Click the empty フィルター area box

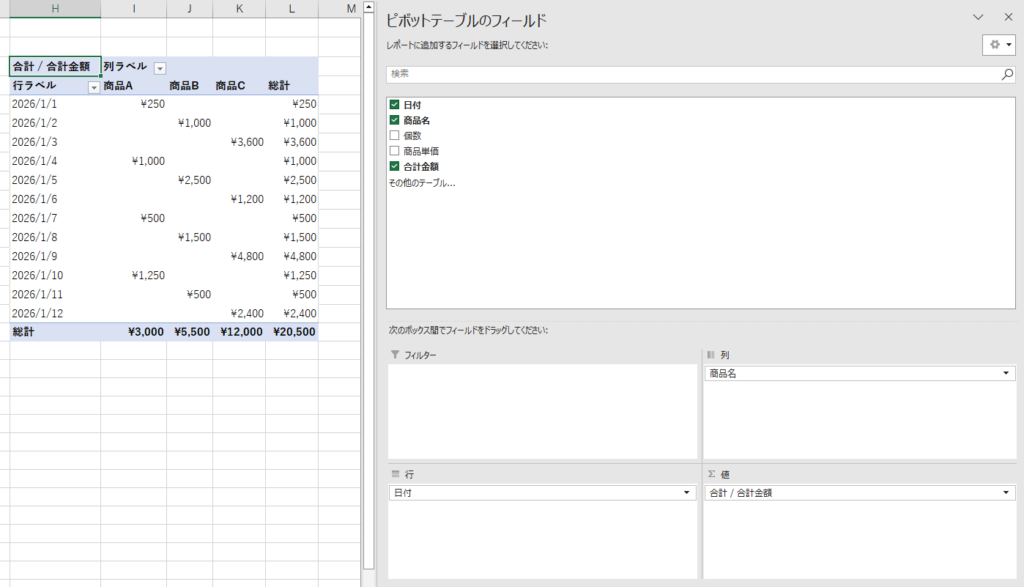click(x=542, y=410)
